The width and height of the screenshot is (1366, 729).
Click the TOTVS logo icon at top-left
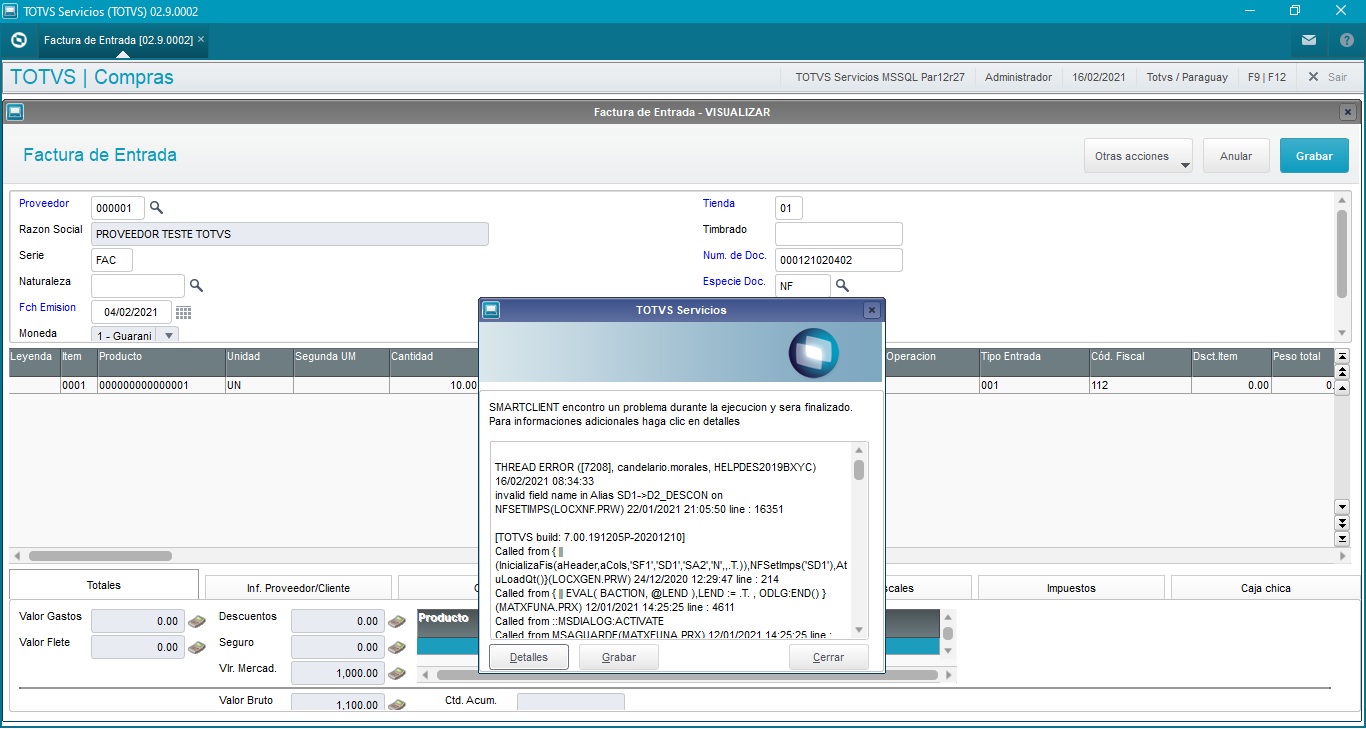point(18,40)
